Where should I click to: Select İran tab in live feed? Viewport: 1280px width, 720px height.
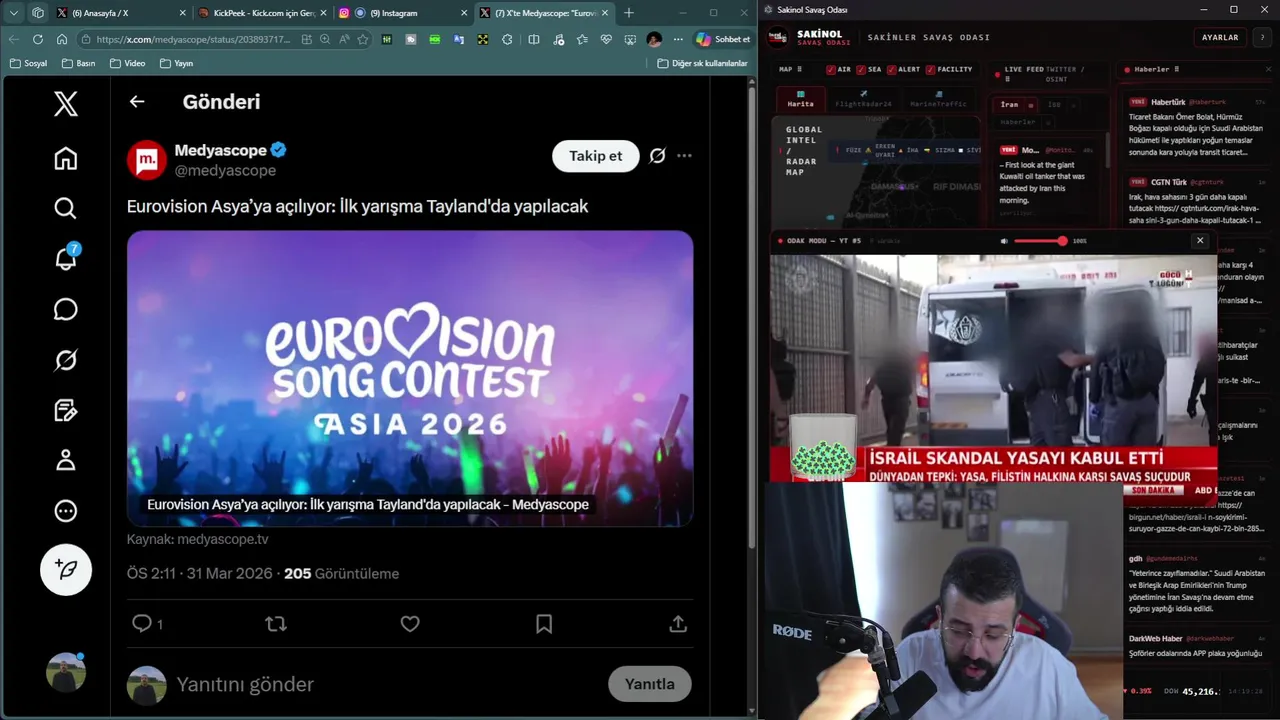coord(1010,104)
